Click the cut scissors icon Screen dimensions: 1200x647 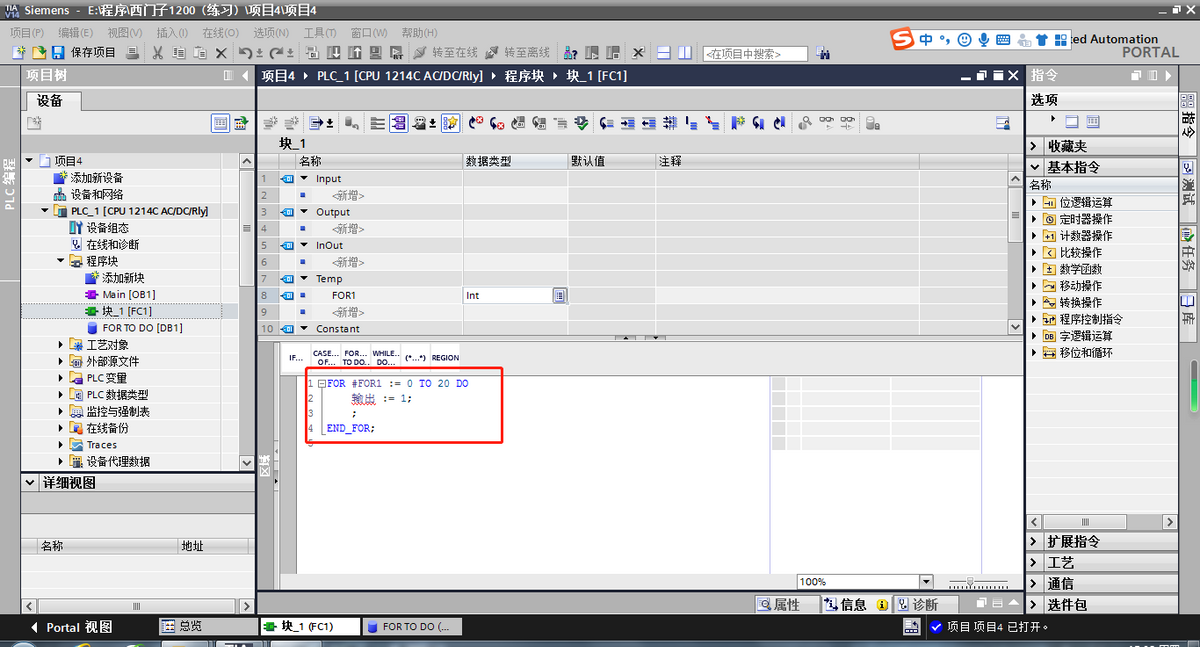coord(158,53)
